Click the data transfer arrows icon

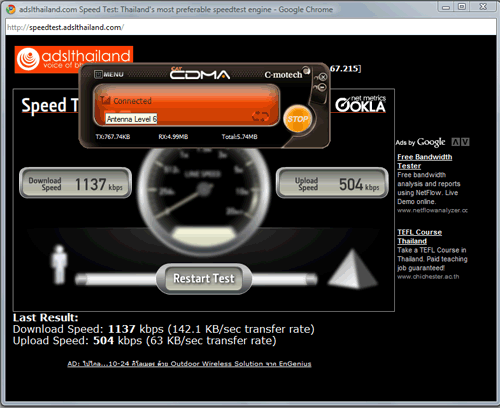[x=260, y=116]
